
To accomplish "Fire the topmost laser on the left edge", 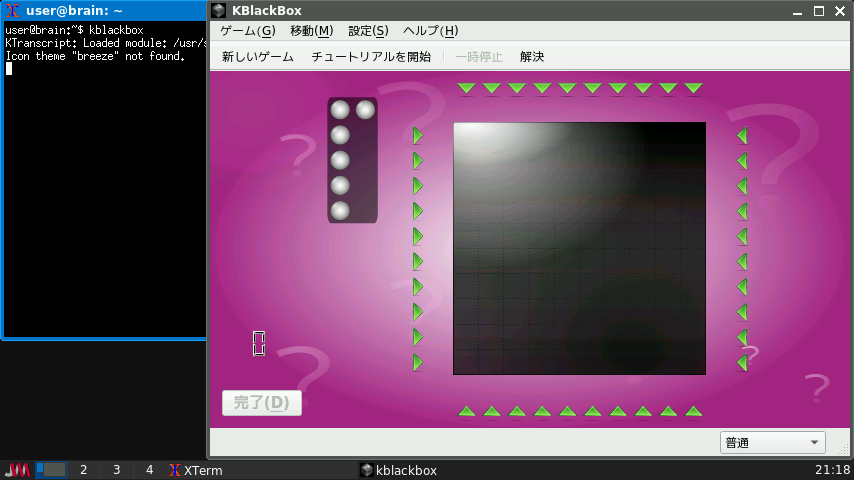I will tap(418, 135).
